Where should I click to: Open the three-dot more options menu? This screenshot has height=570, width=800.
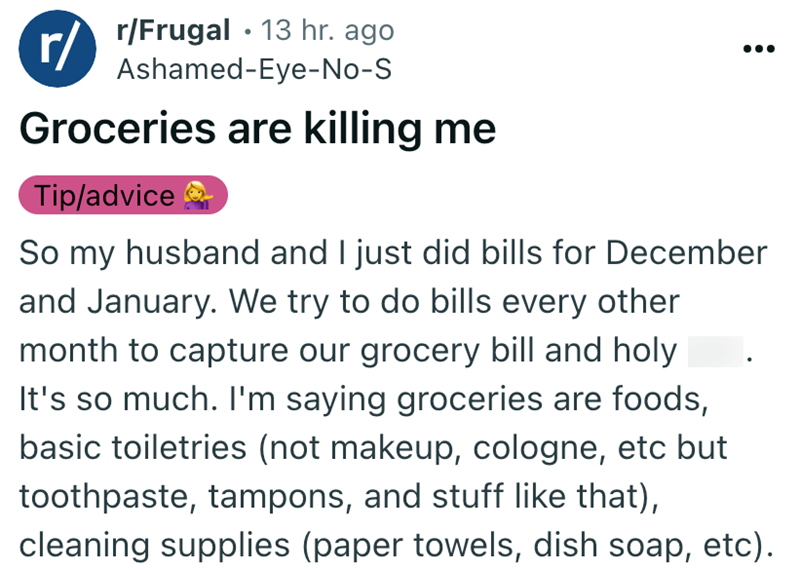(x=759, y=50)
